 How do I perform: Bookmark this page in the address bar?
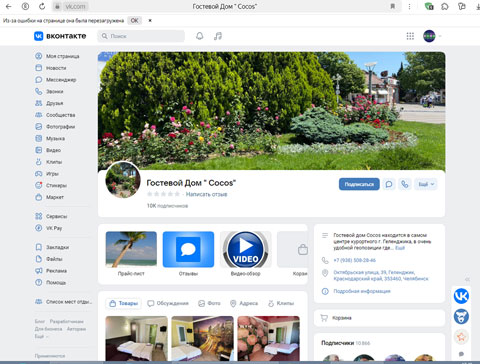(x=393, y=6)
